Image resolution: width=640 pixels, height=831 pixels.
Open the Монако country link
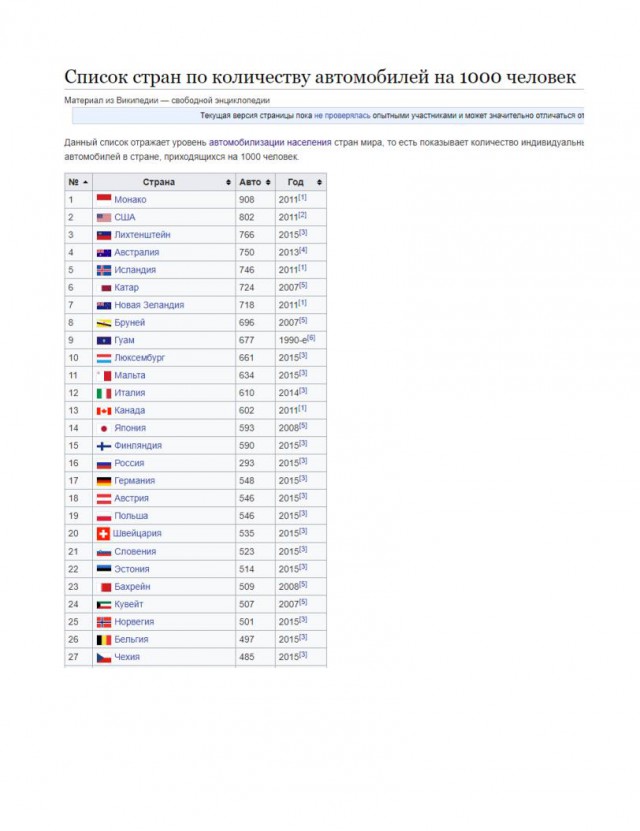[x=130, y=200]
